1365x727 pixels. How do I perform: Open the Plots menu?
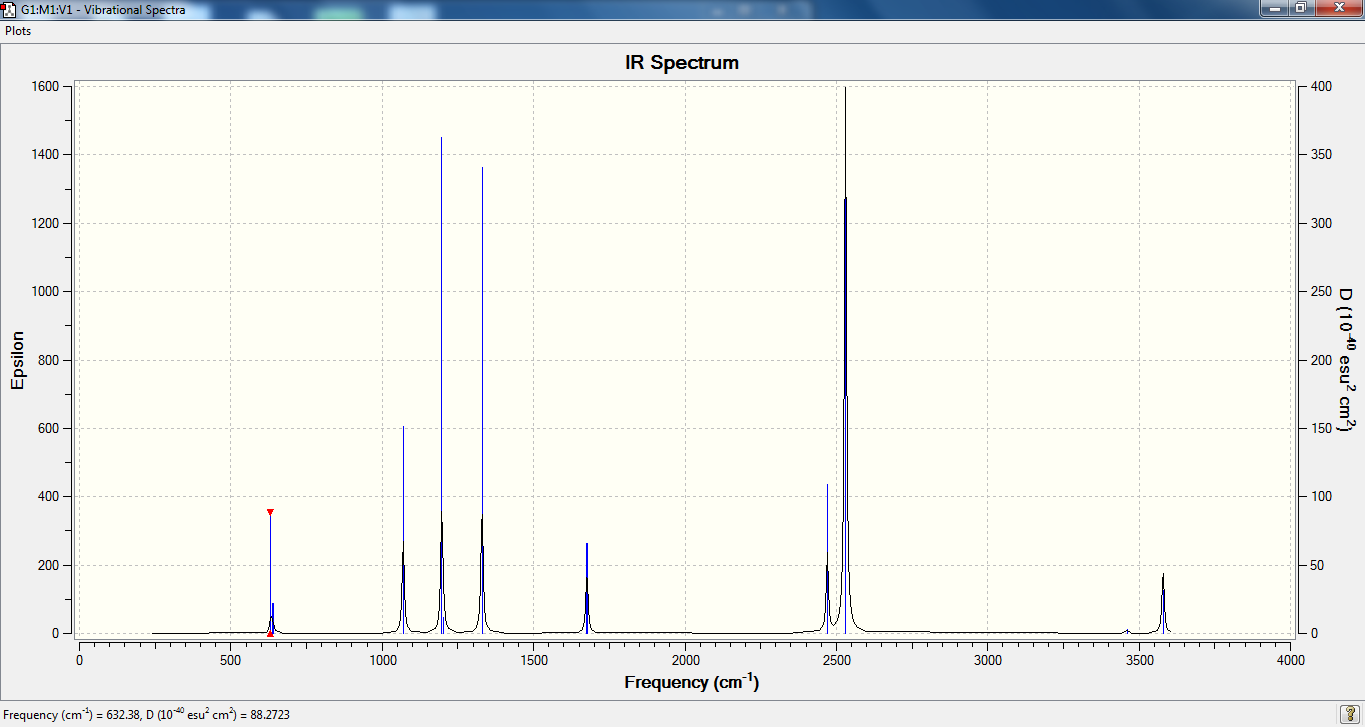[18, 31]
